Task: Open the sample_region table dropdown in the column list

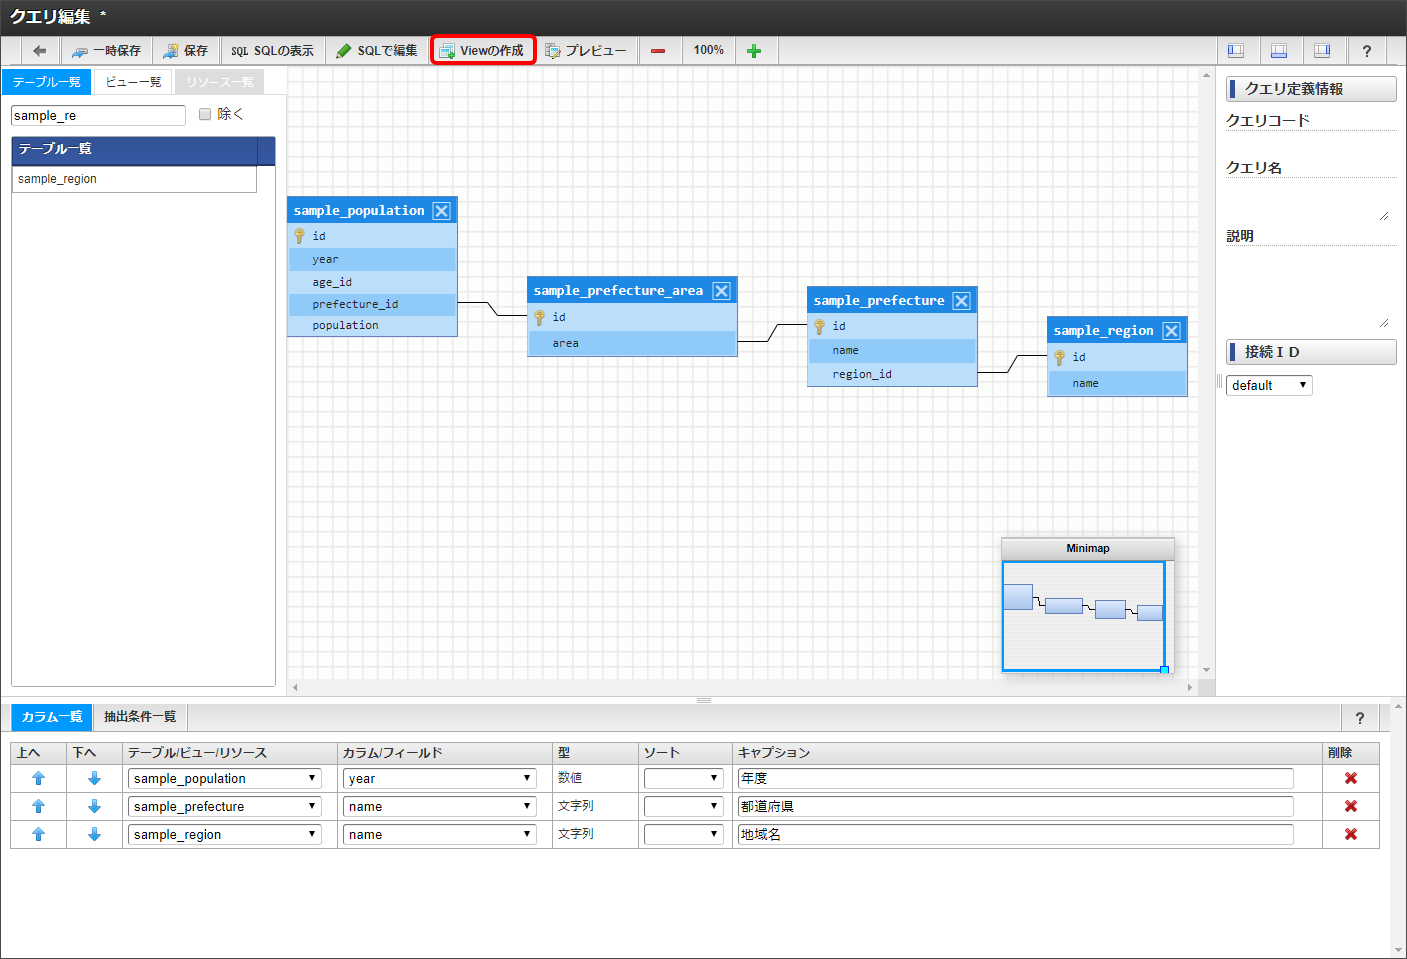Action: pyautogui.click(x=225, y=834)
